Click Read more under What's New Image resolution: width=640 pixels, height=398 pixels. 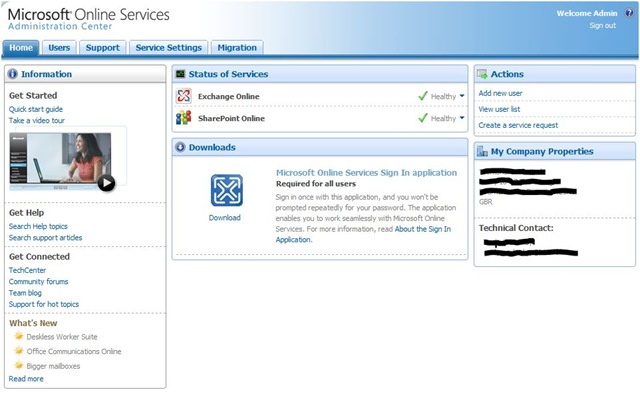26,379
